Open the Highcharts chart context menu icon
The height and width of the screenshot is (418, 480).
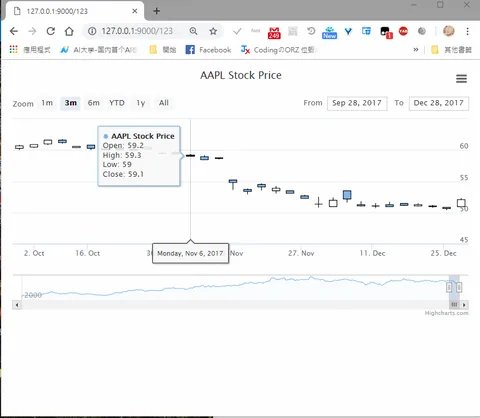[x=461, y=79]
